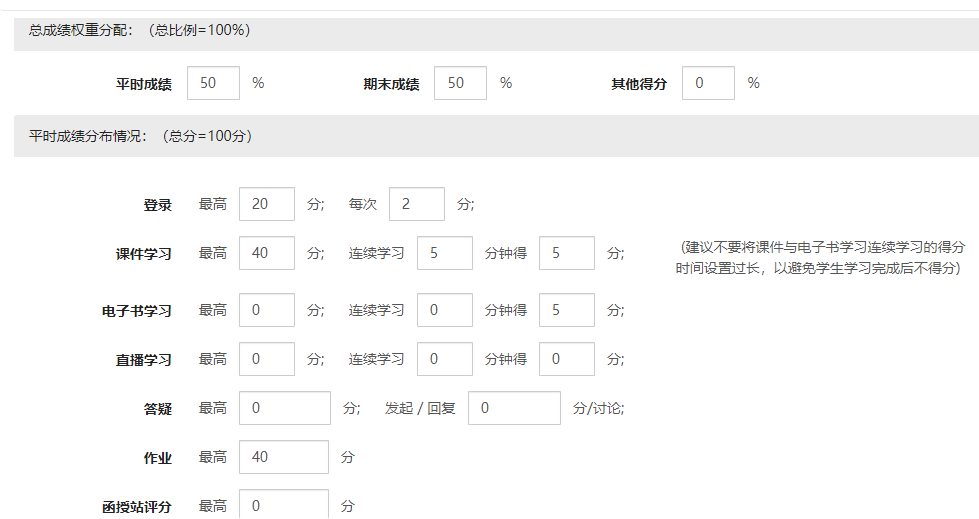Viewport: 979px width, 519px height.
Task: Click the 直播学习 分钟得 points field
Action: [x=567, y=359]
